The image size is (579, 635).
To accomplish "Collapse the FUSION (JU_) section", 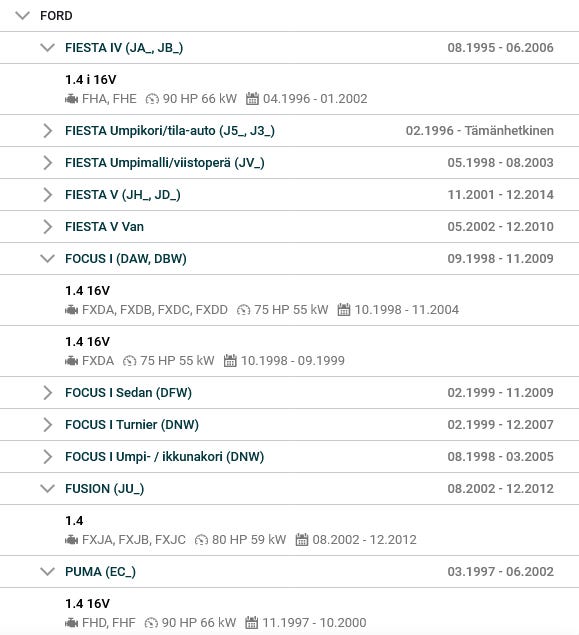I will point(47,489).
